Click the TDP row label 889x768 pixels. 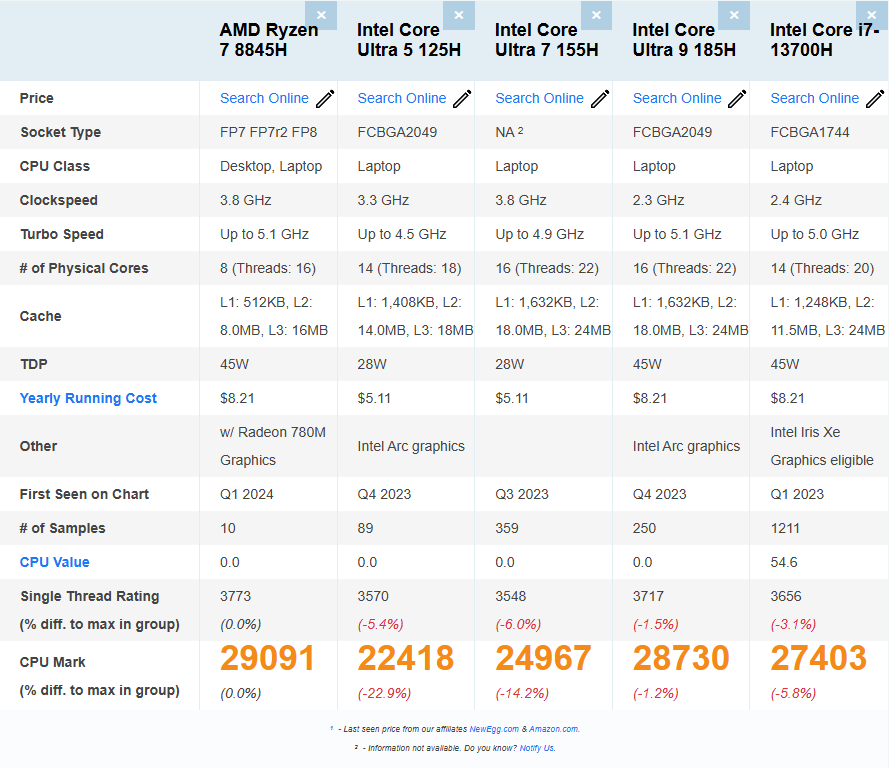tap(33, 364)
